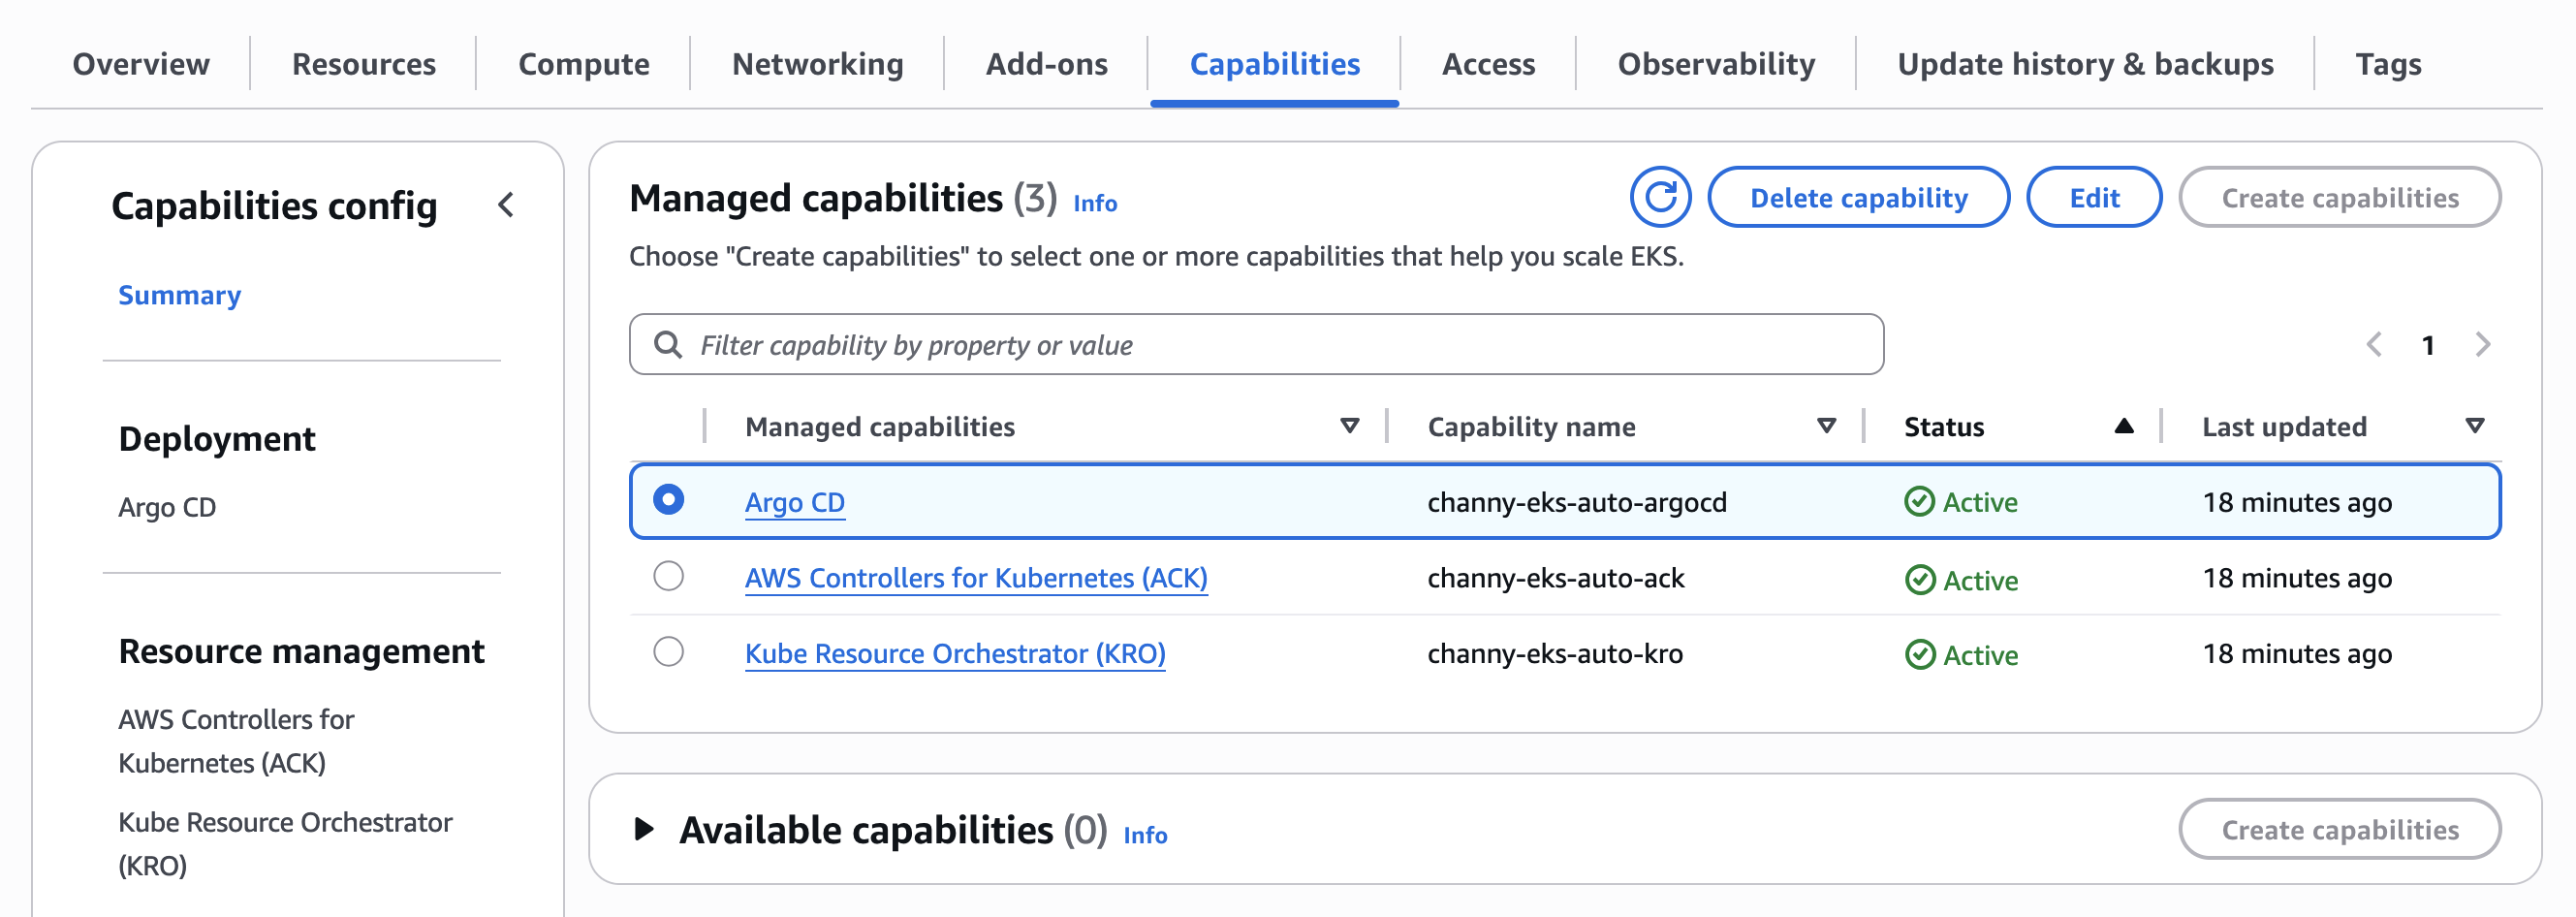Toggle Status column sort arrow

(2124, 426)
